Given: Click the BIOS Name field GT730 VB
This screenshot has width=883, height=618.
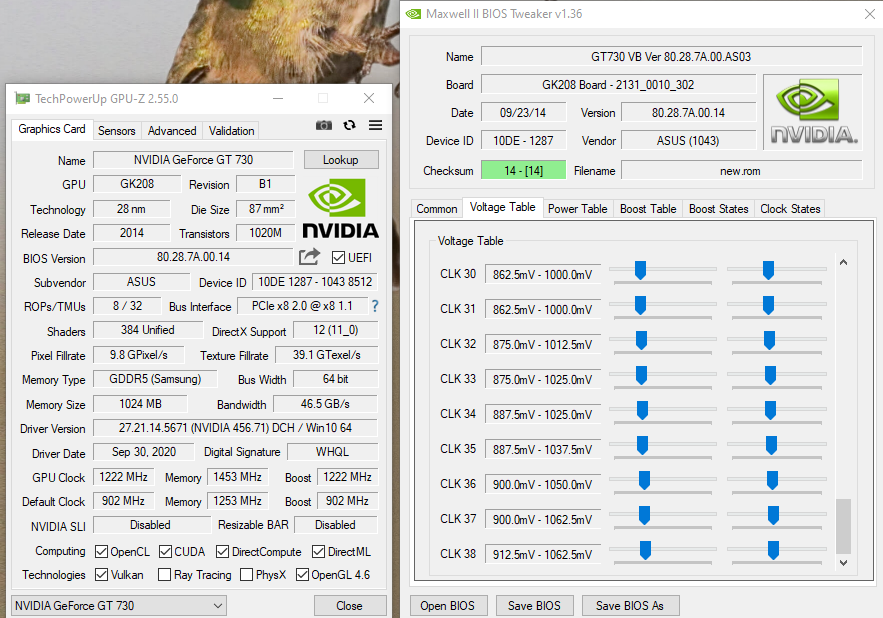Looking at the screenshot, I should coord(671,56).
